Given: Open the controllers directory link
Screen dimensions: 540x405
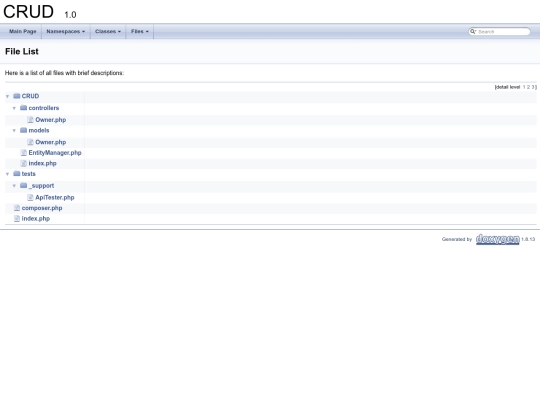Looking at the screenshot, I should click(x=44, y=108).
